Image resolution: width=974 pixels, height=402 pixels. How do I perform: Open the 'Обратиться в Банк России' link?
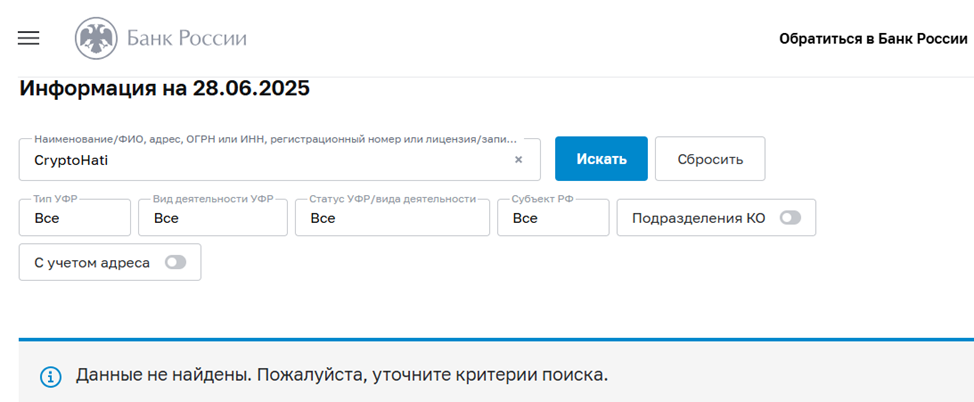click(x=873, y=39)
